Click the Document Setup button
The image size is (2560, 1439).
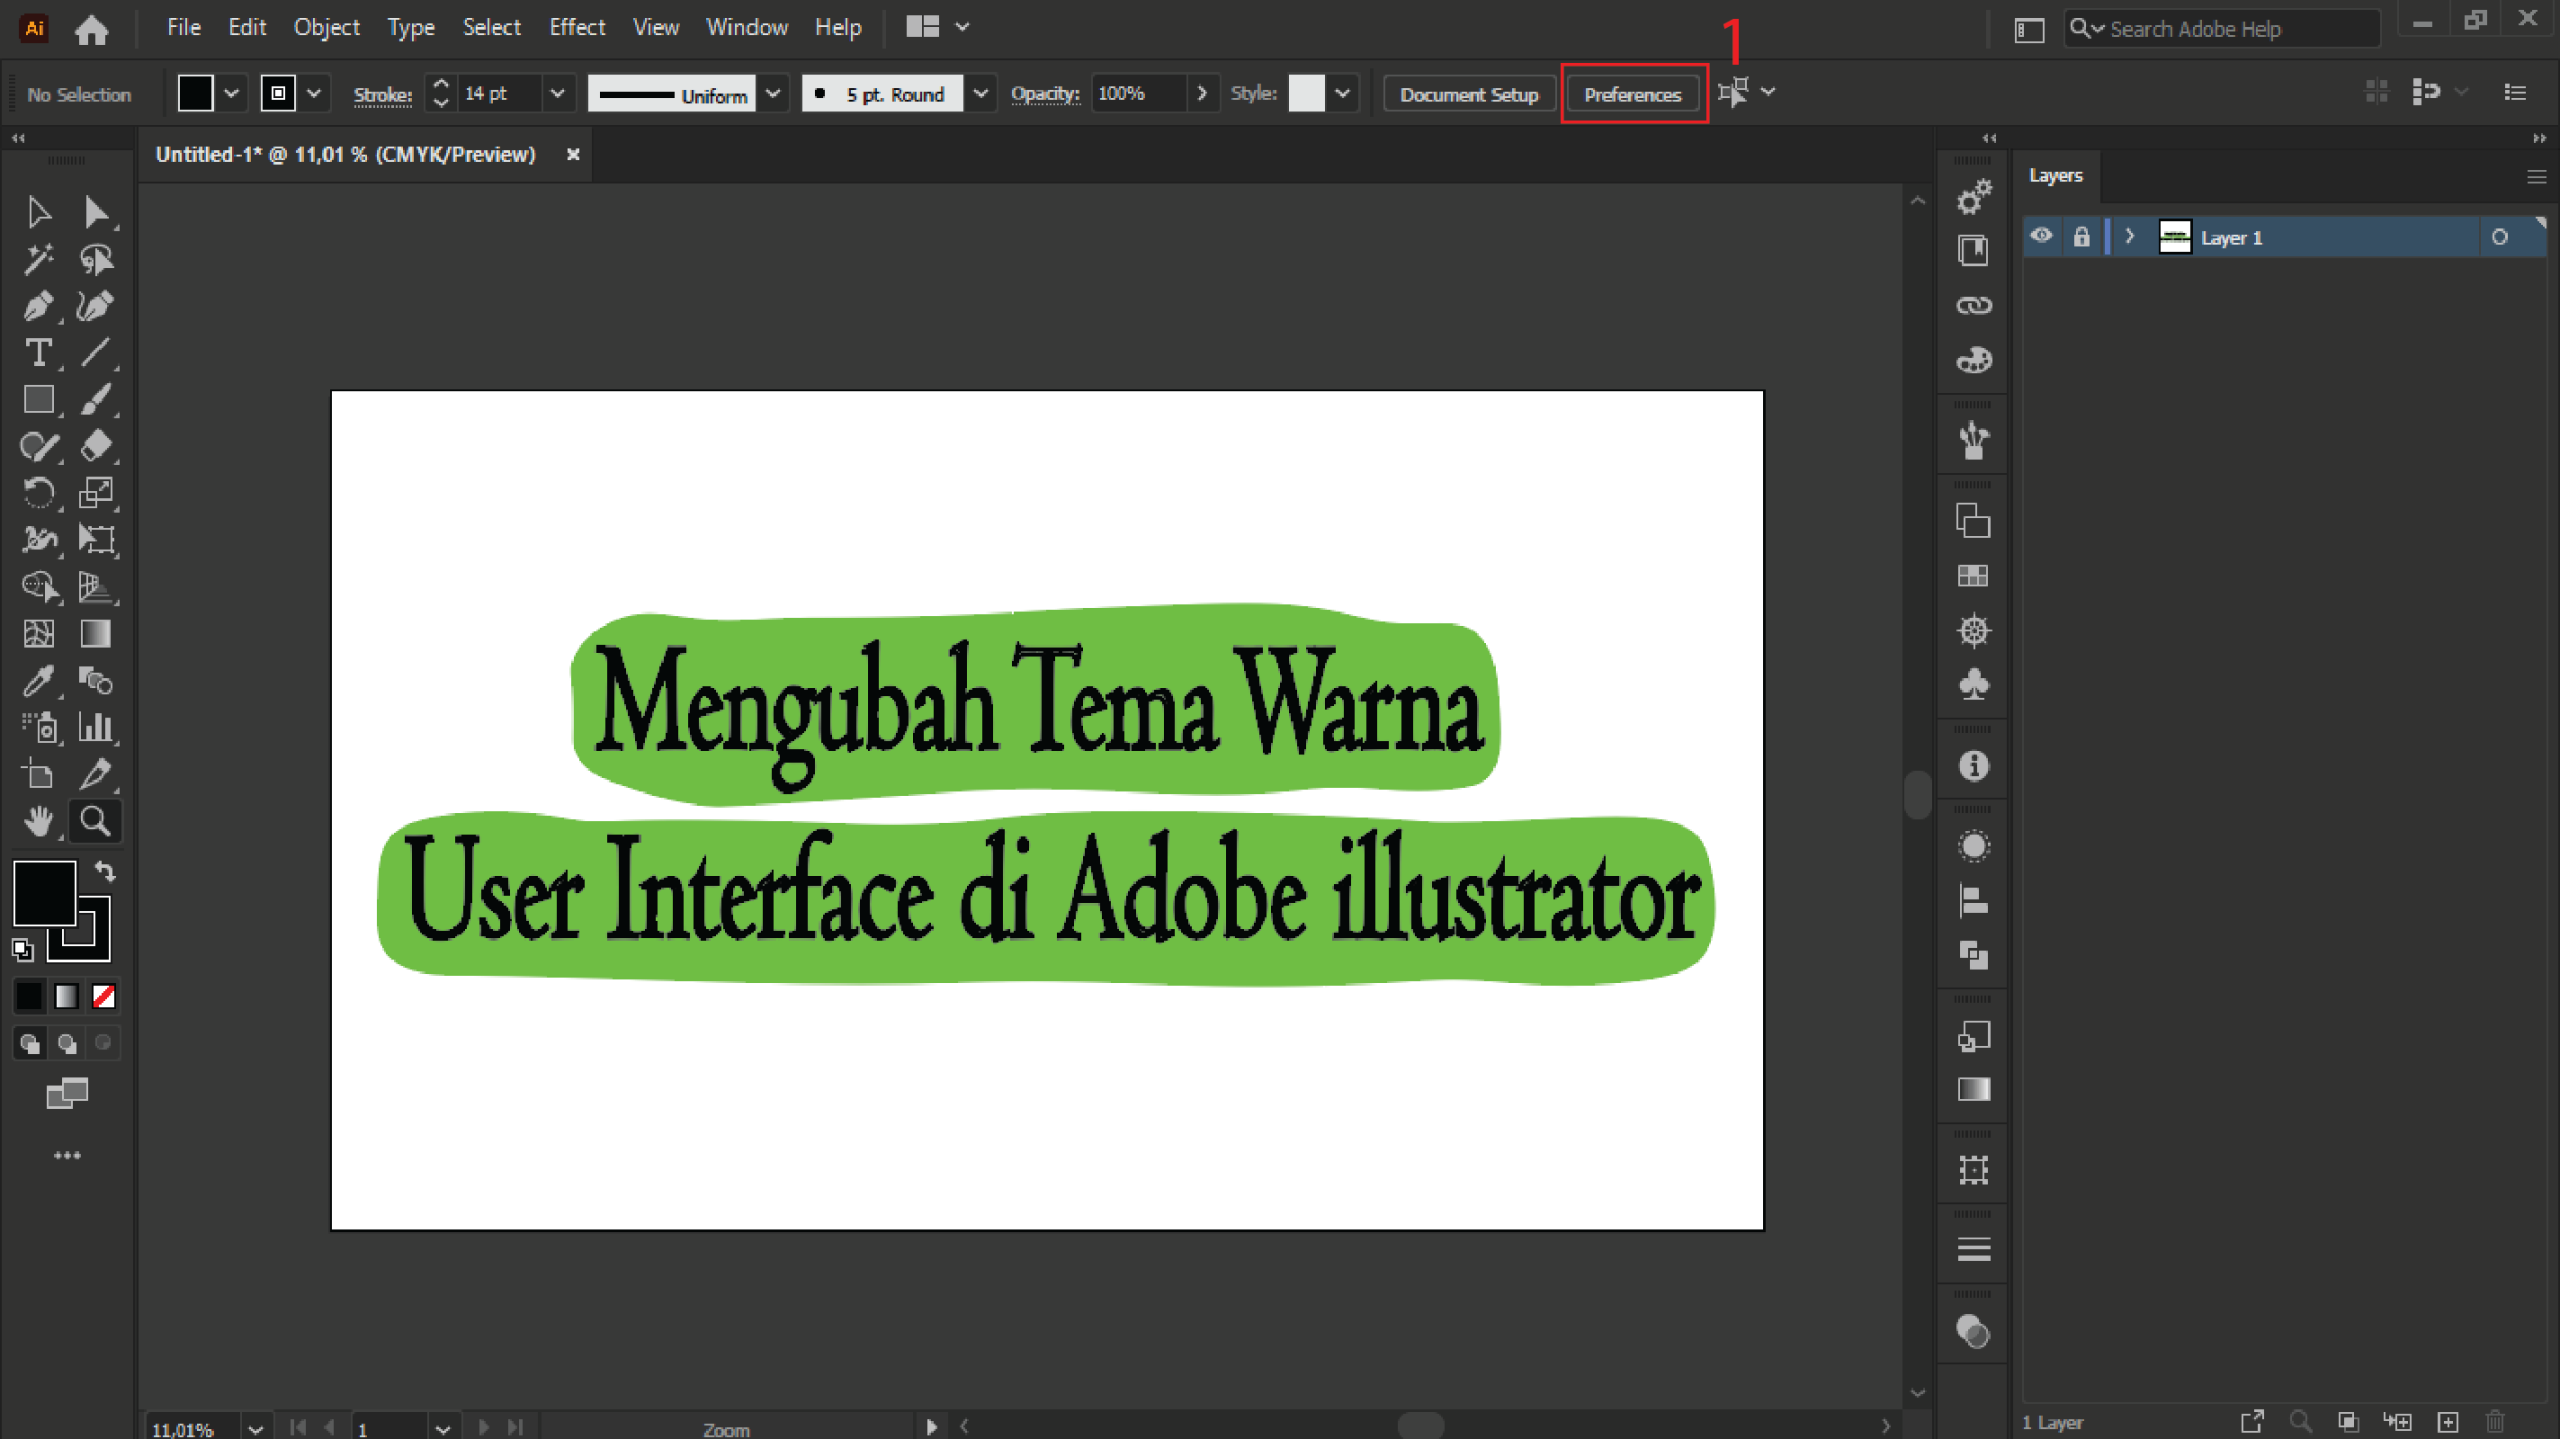pos(1468,94)
